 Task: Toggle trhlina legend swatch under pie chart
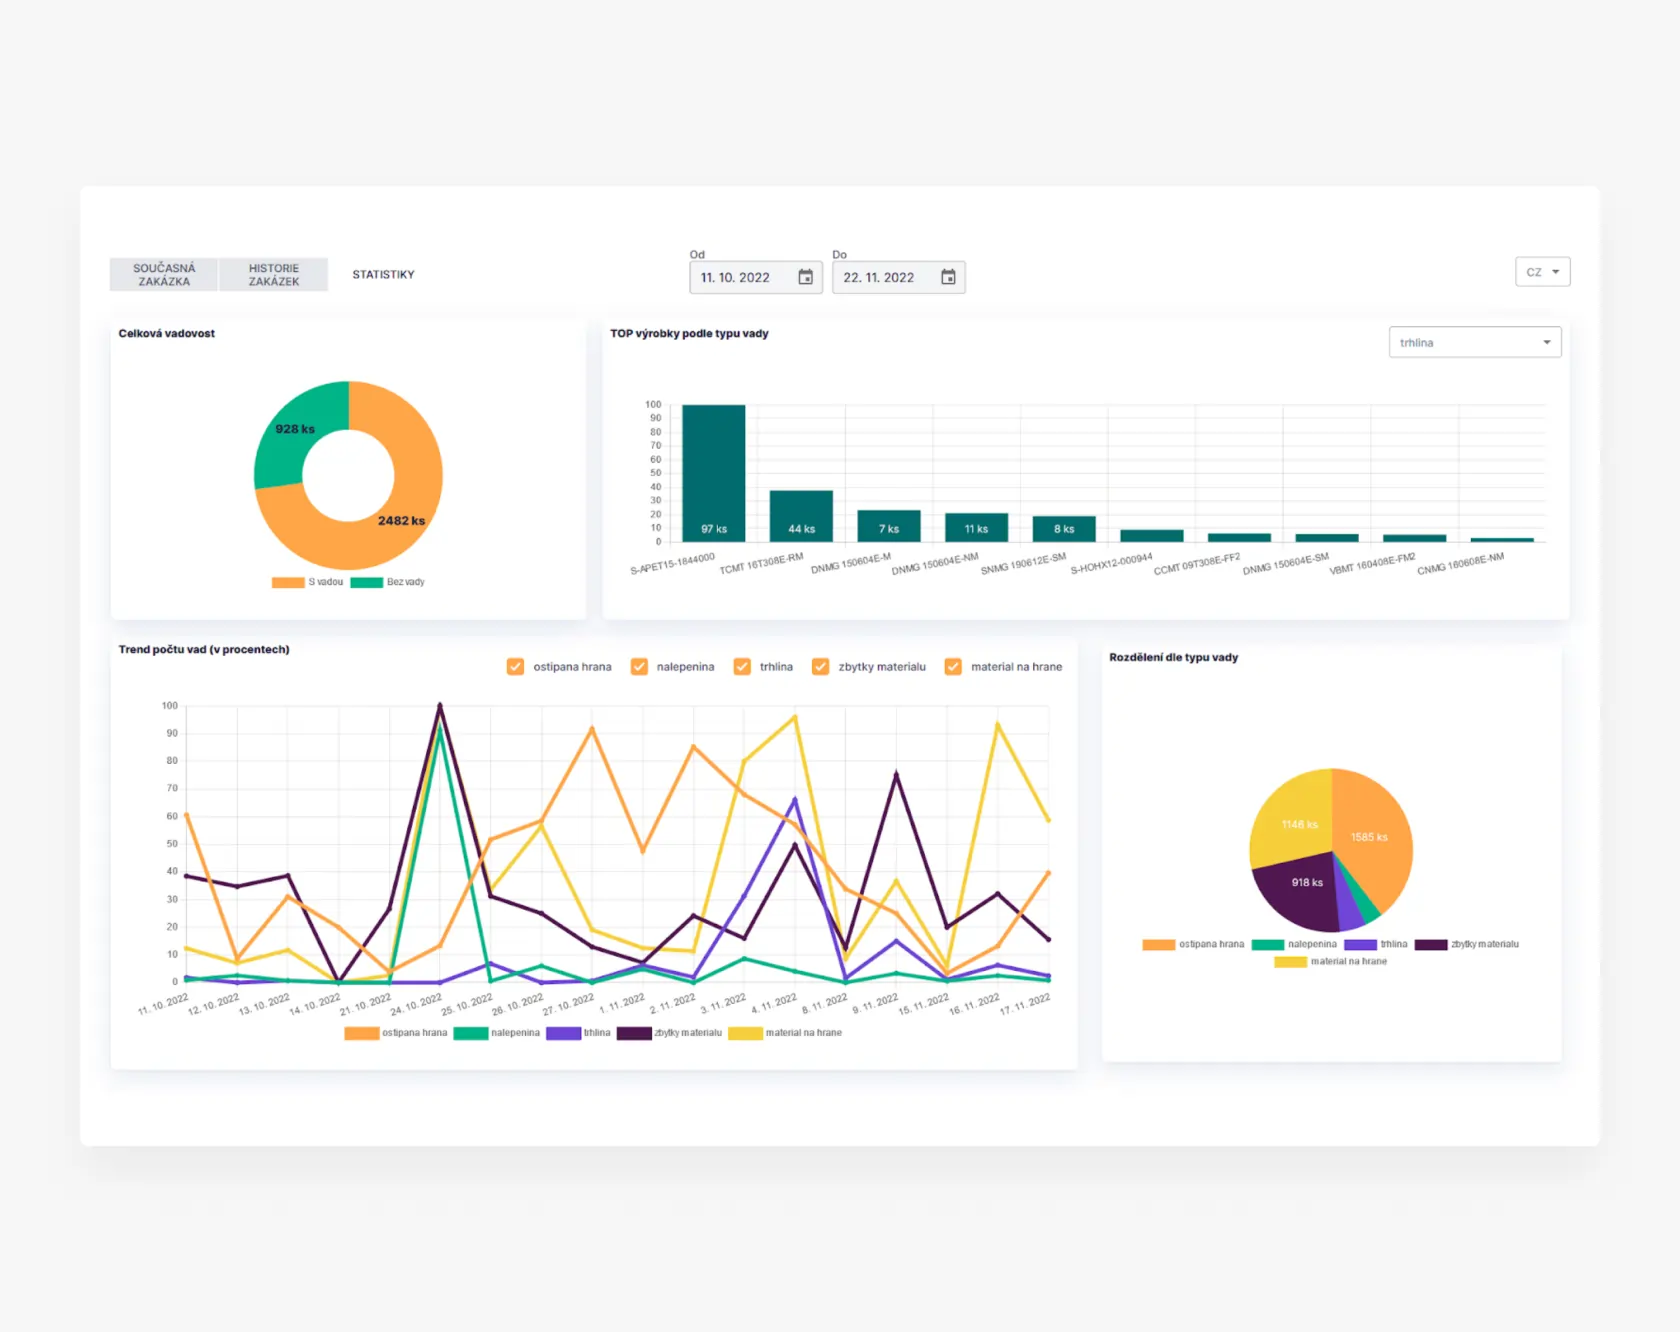coord(1361,944)
